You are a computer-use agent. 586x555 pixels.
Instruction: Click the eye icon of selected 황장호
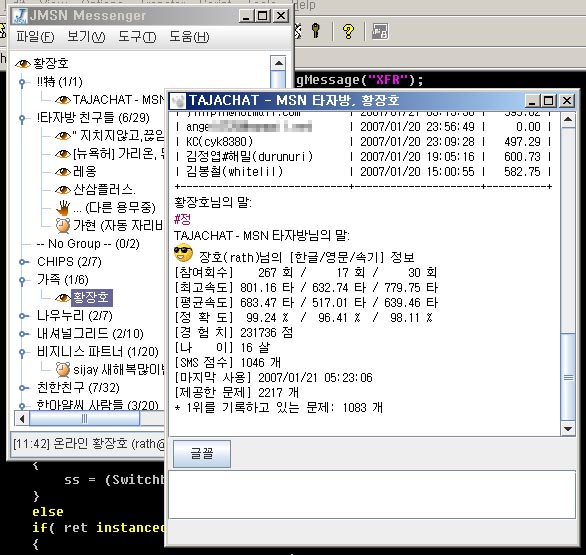click(63, 297)
